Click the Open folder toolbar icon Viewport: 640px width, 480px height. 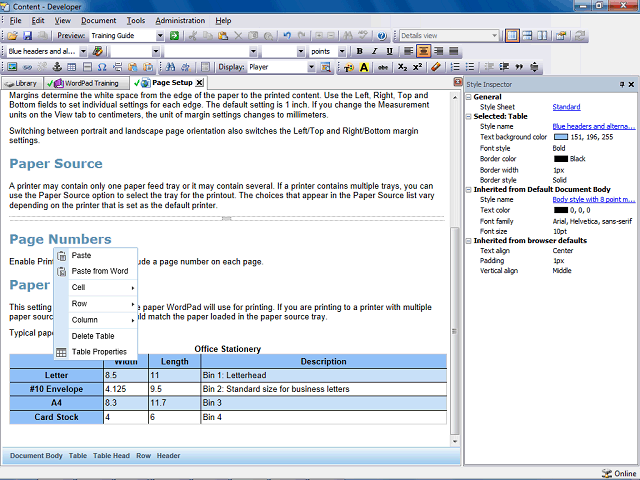tap(12, 36)
